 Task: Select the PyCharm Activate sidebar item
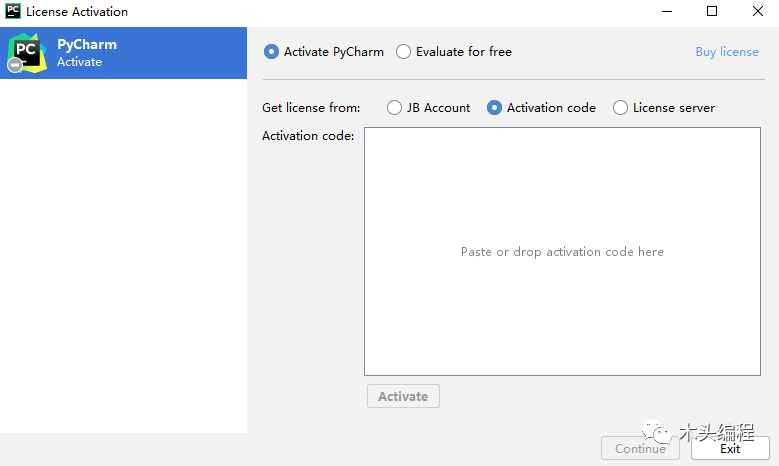click(x=123, y=53)
